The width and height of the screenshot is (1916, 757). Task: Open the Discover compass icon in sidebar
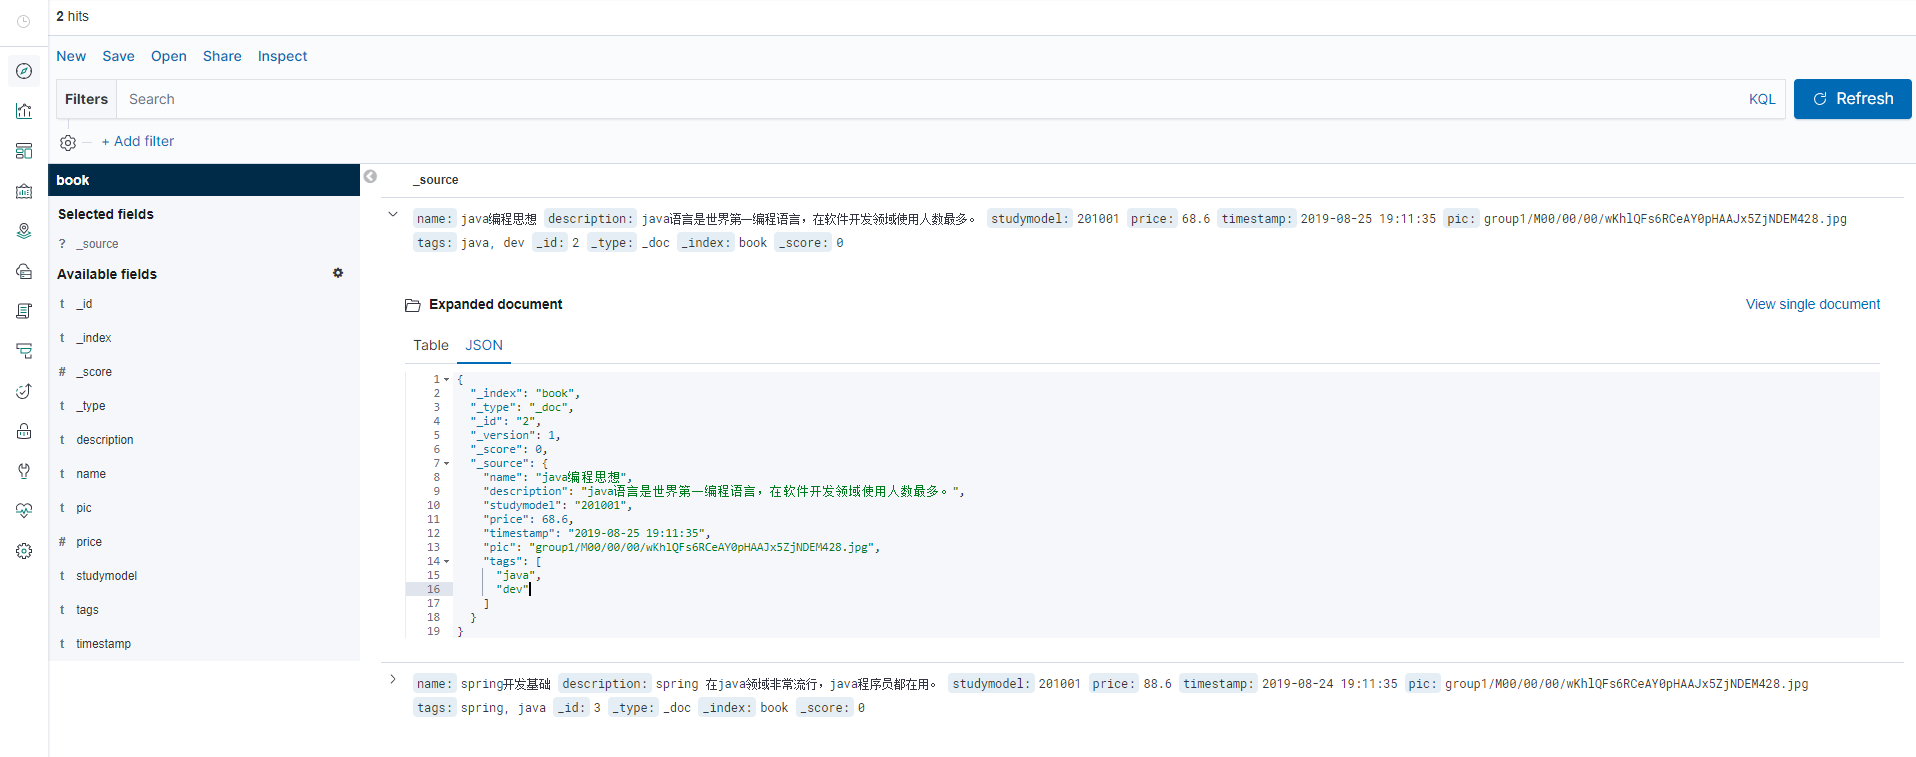pyautogui.click(x=24, y=71)
